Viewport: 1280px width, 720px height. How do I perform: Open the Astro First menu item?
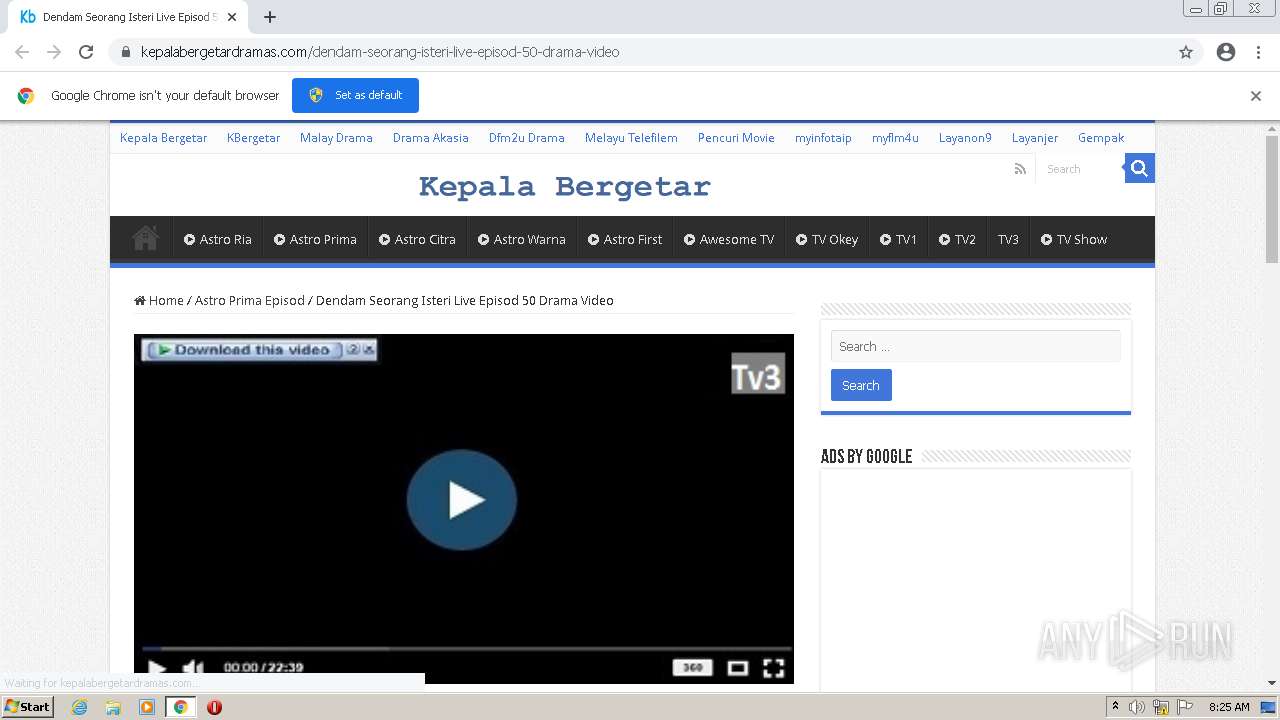[x=625, y=239]
